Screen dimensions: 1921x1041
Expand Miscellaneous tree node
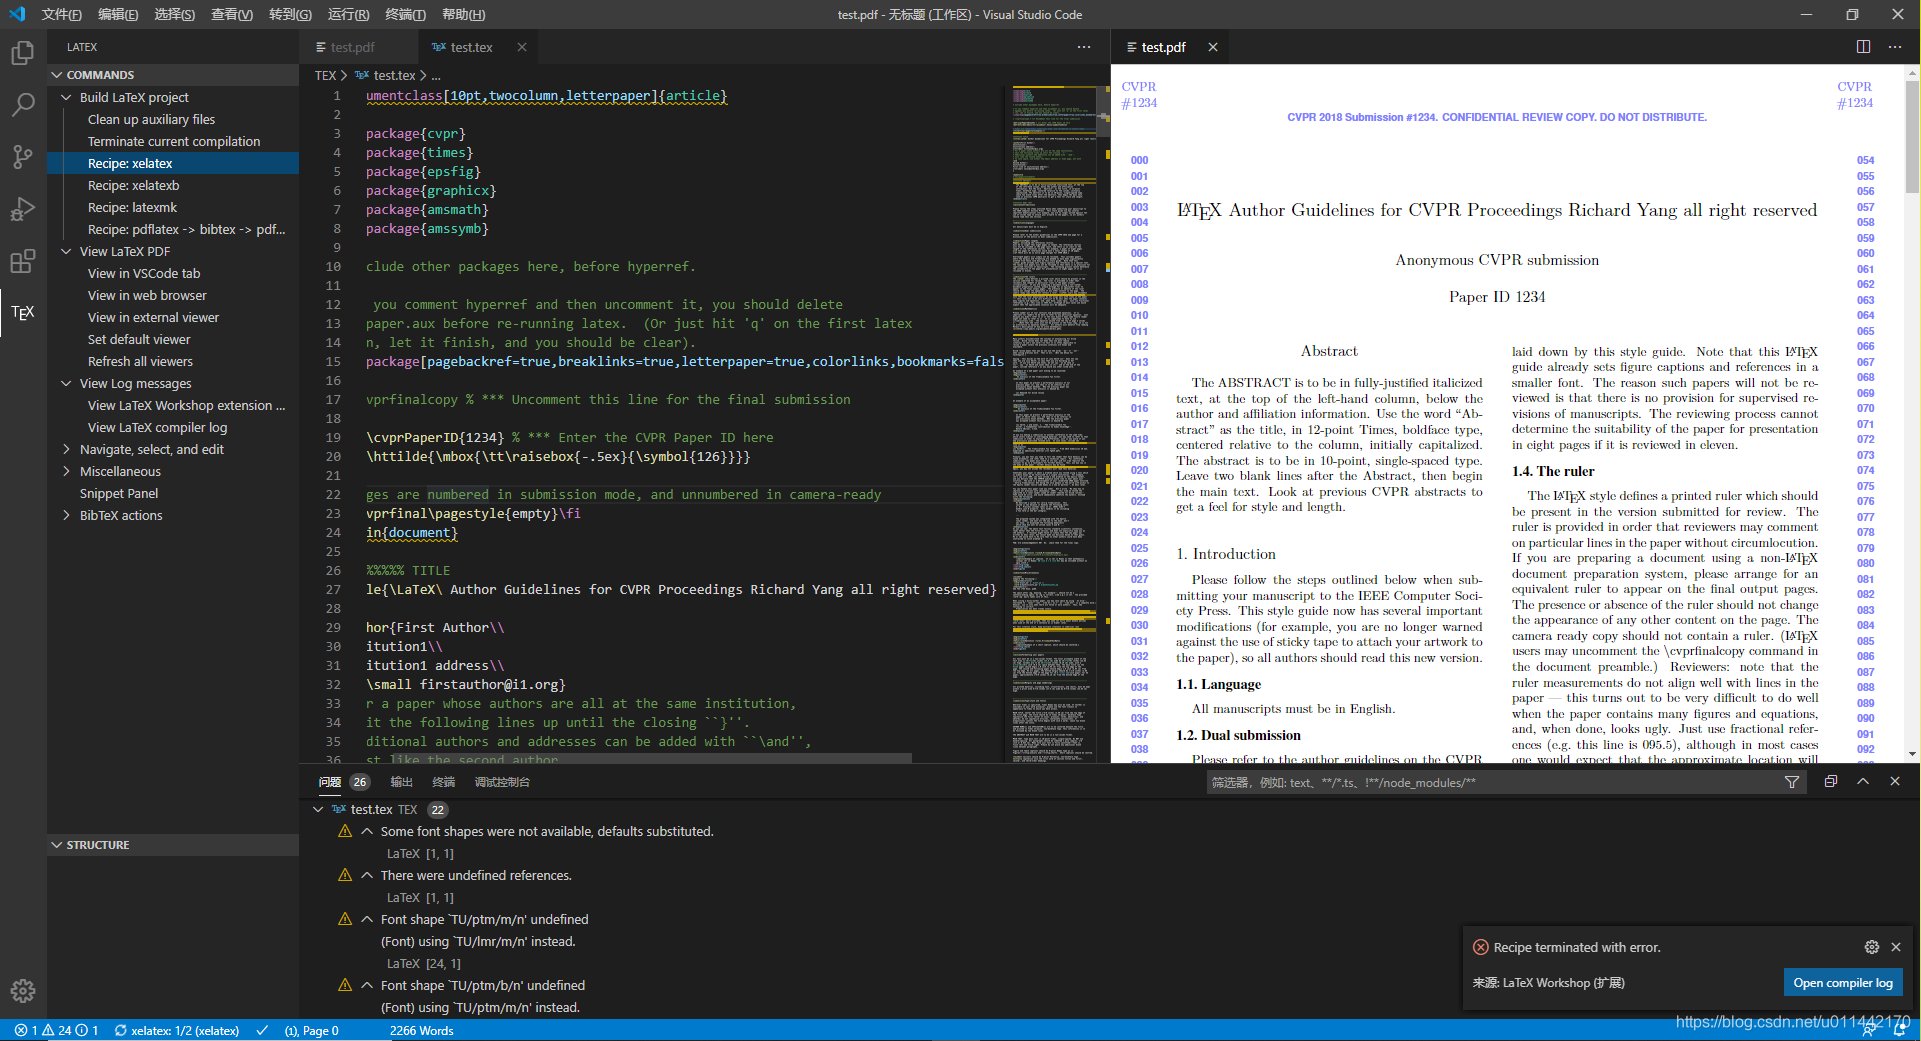point(67,471)
